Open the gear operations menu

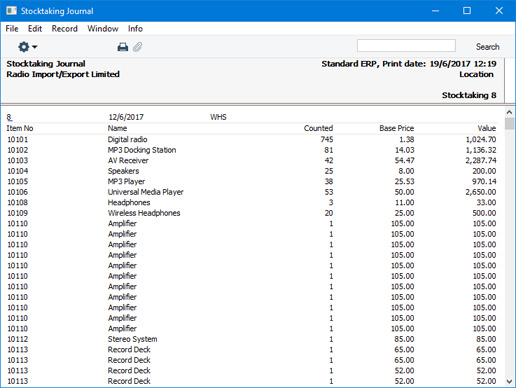(x=27, y=47)
